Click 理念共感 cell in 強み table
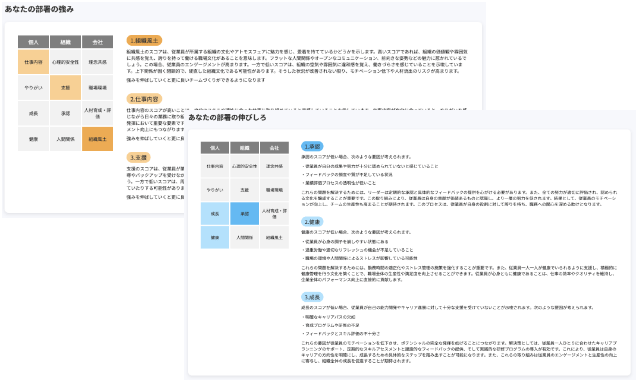 98,62
